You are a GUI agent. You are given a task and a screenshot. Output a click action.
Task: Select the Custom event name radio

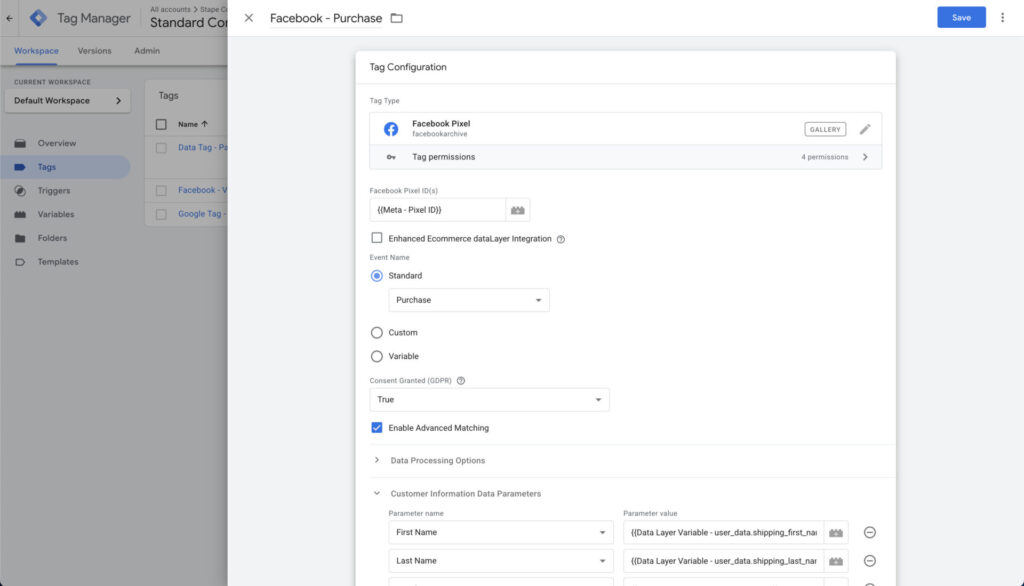377,332
